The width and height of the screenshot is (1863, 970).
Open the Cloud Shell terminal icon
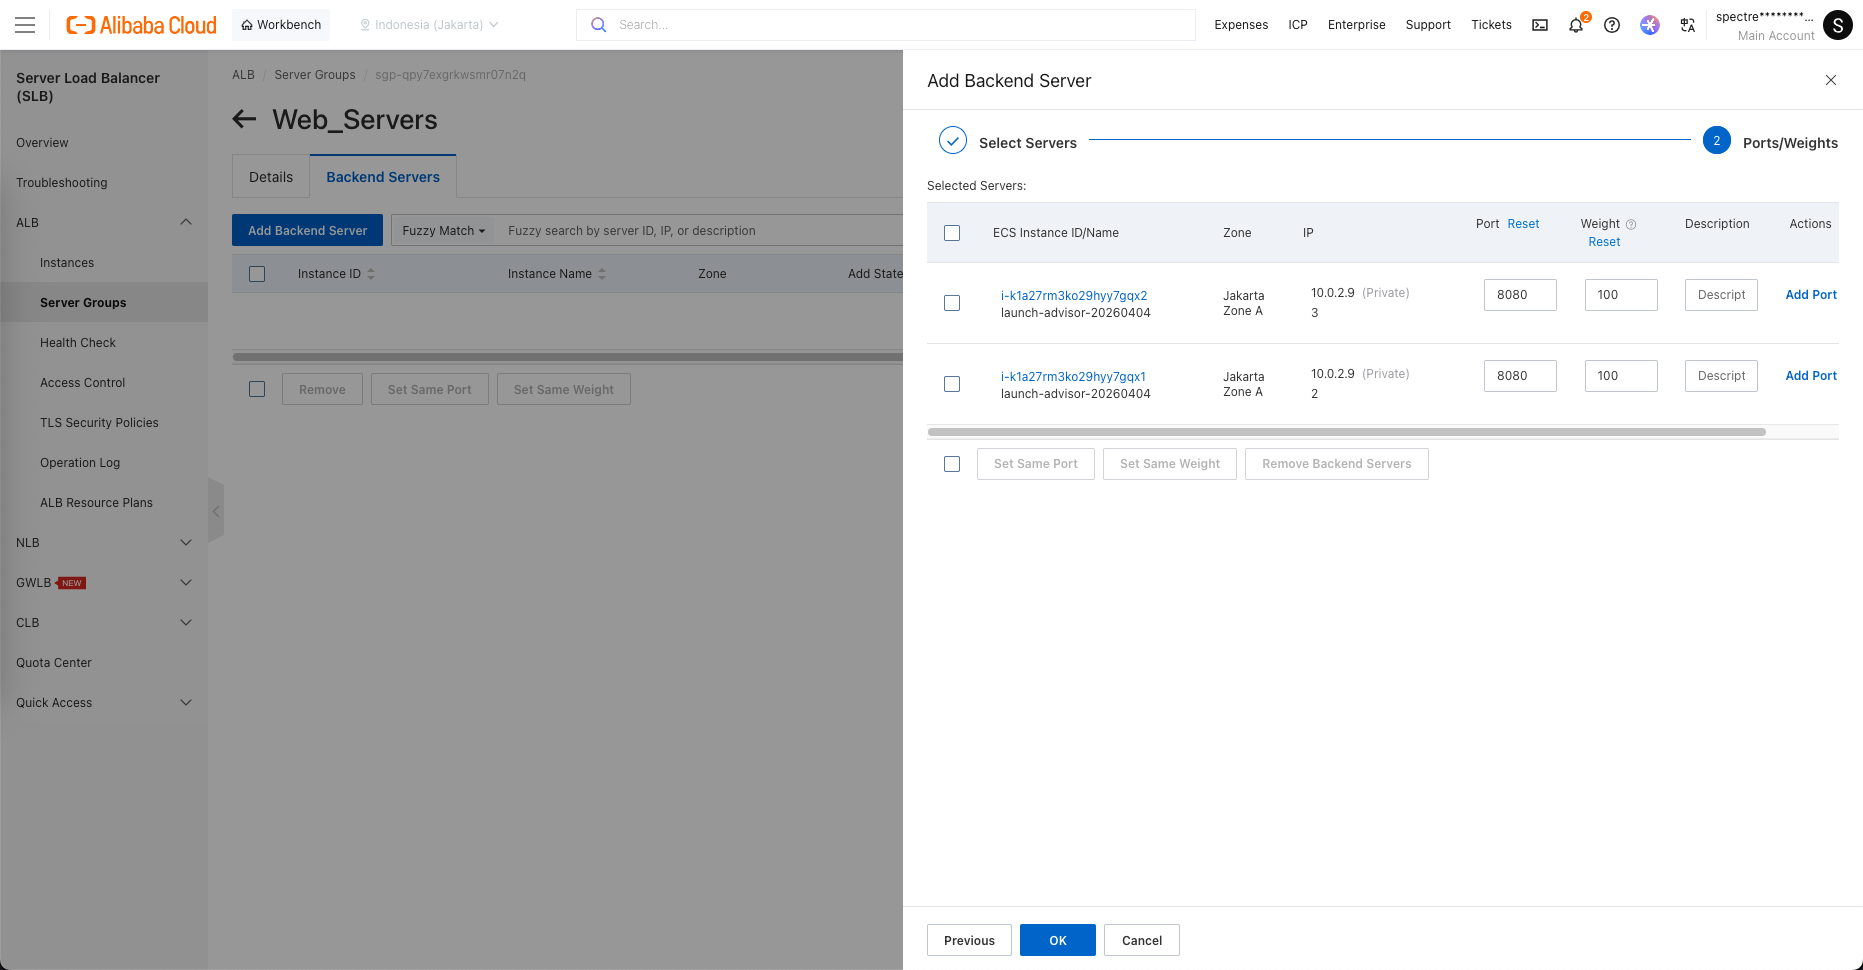[x=1540, y=25]
